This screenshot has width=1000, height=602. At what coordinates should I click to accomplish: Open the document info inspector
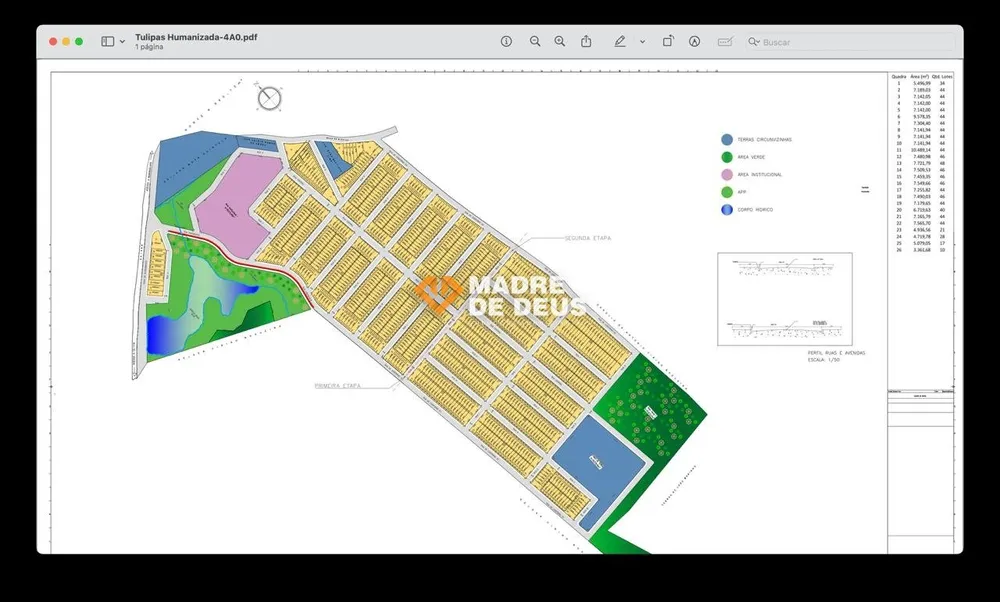[x=506, y=41]
